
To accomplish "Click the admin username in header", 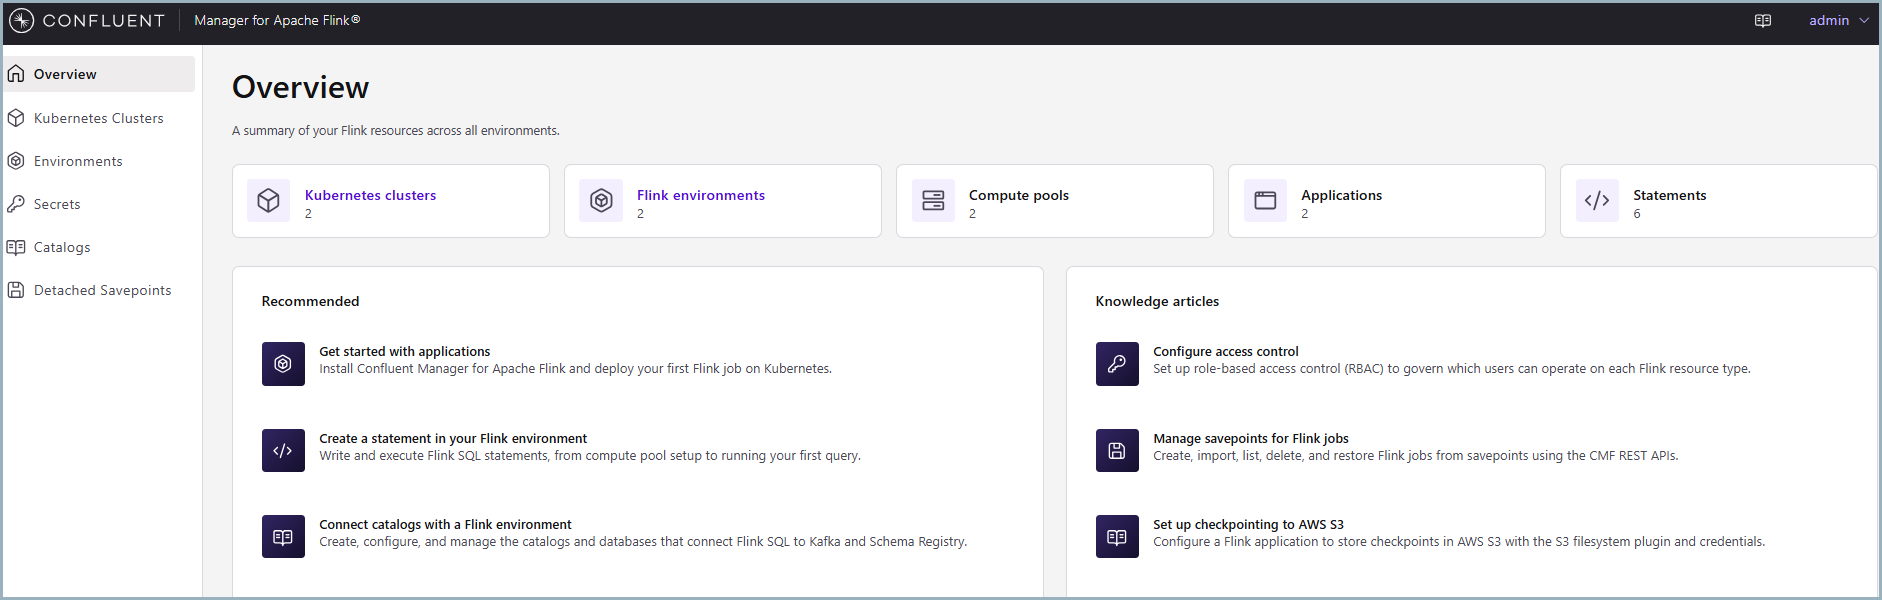I will [1829, 21].
